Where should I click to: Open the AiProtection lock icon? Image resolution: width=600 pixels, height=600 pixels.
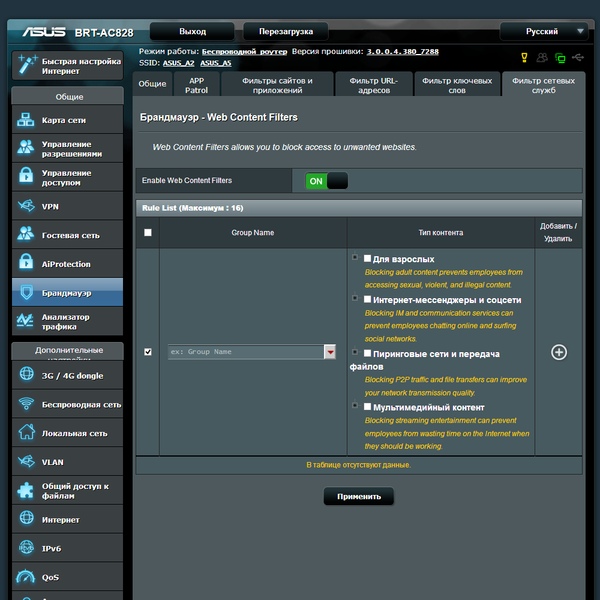pos(26,262)
